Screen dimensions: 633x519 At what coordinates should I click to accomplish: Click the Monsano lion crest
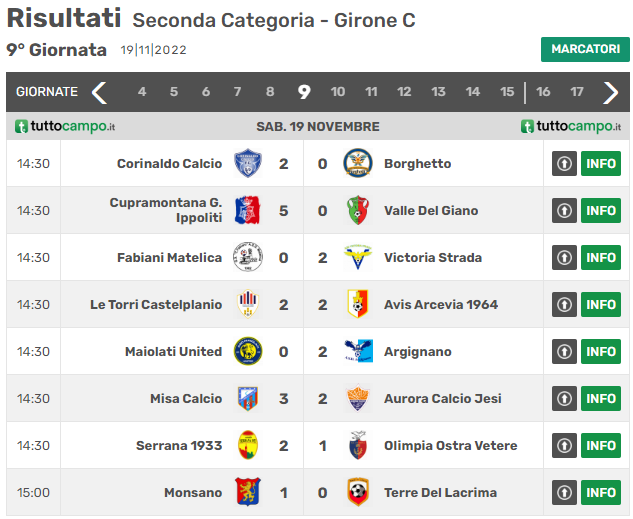click(248, 492)
